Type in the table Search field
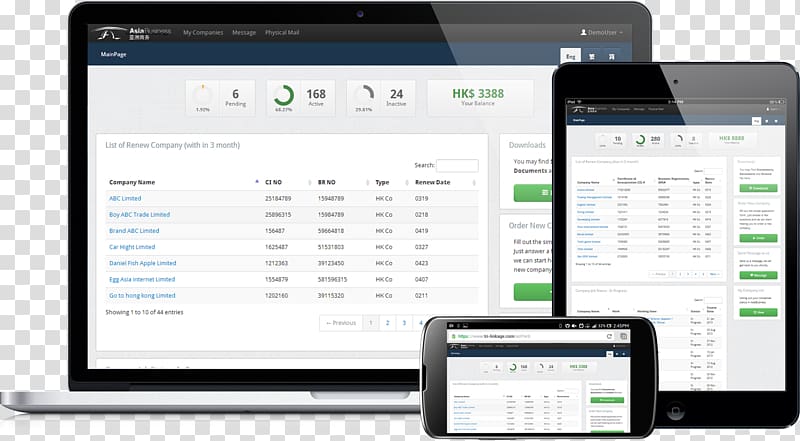This screenshot has width=800, height=441. [x=457, y=165]
